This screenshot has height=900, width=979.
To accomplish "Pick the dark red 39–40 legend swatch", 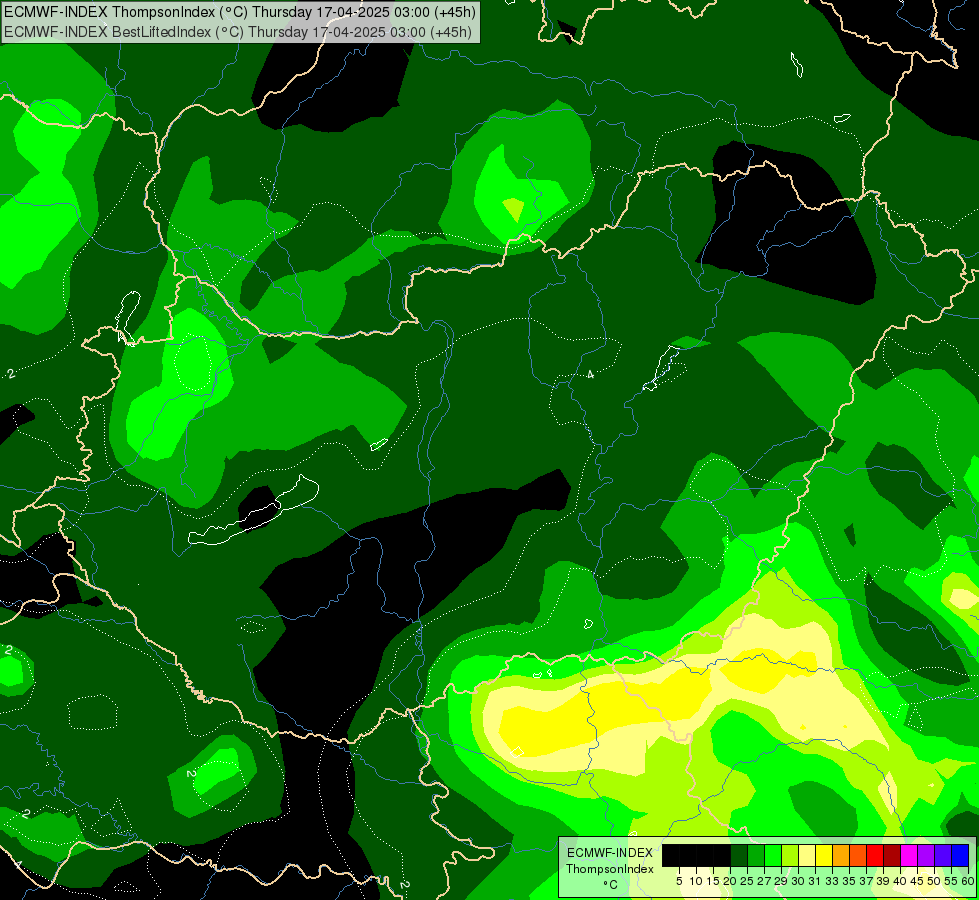I will pyautogui.click(x=892, y=856).
